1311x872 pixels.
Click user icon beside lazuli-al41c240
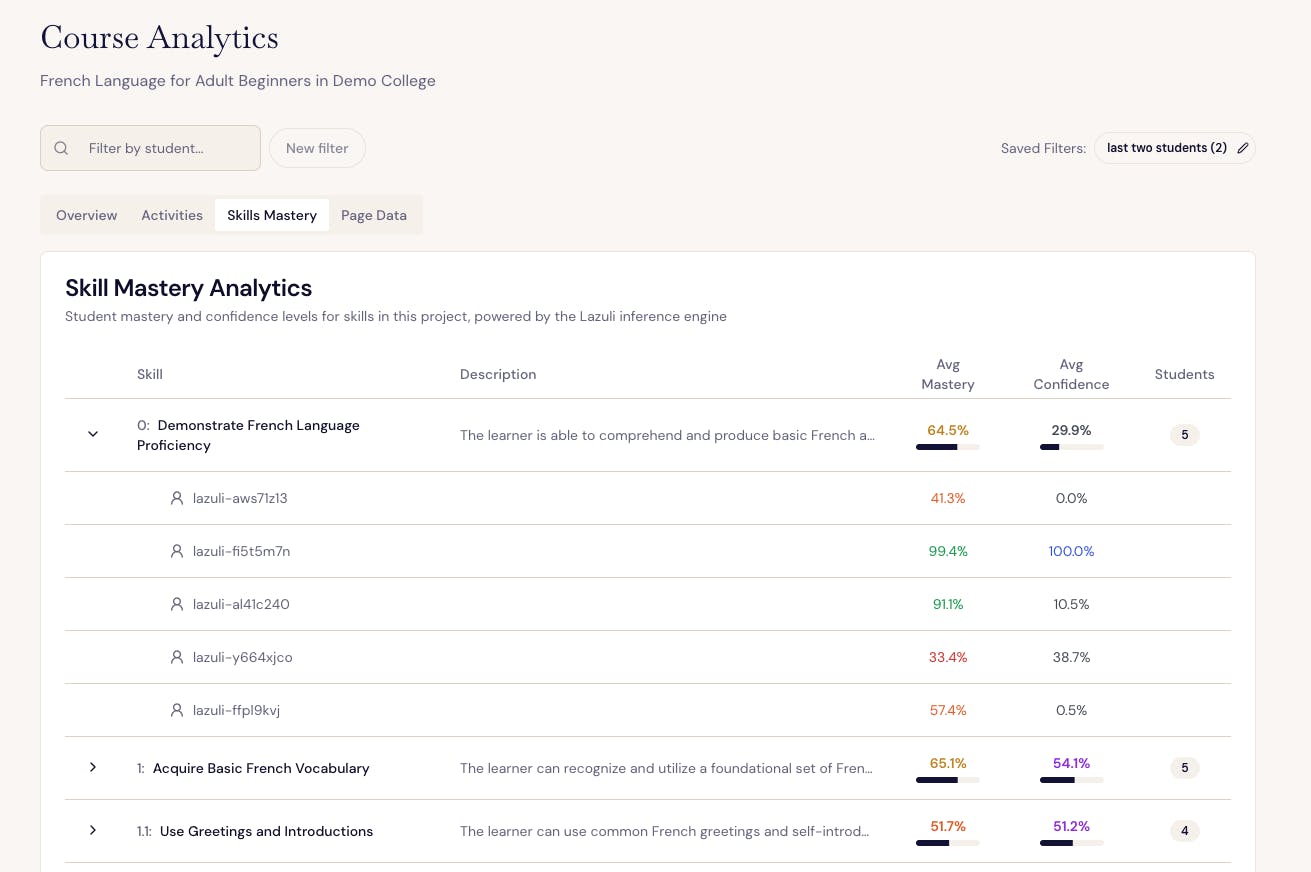177,604
